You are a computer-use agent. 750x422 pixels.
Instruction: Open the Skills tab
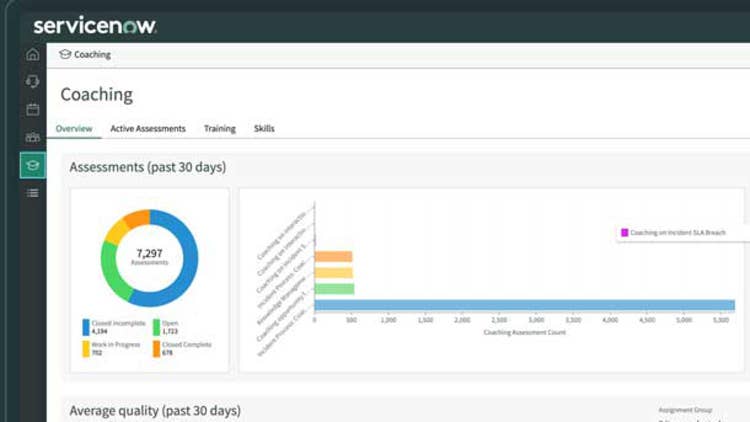pyautogui.click(x=264, y=129)
